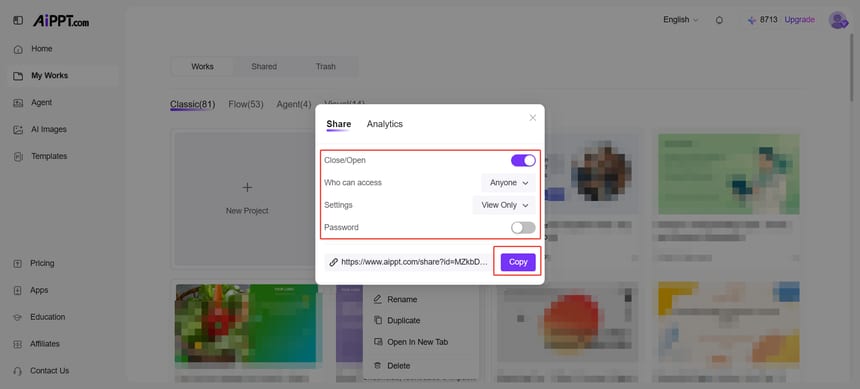
Task: Click the share URL text field
Action: (409, 262)
